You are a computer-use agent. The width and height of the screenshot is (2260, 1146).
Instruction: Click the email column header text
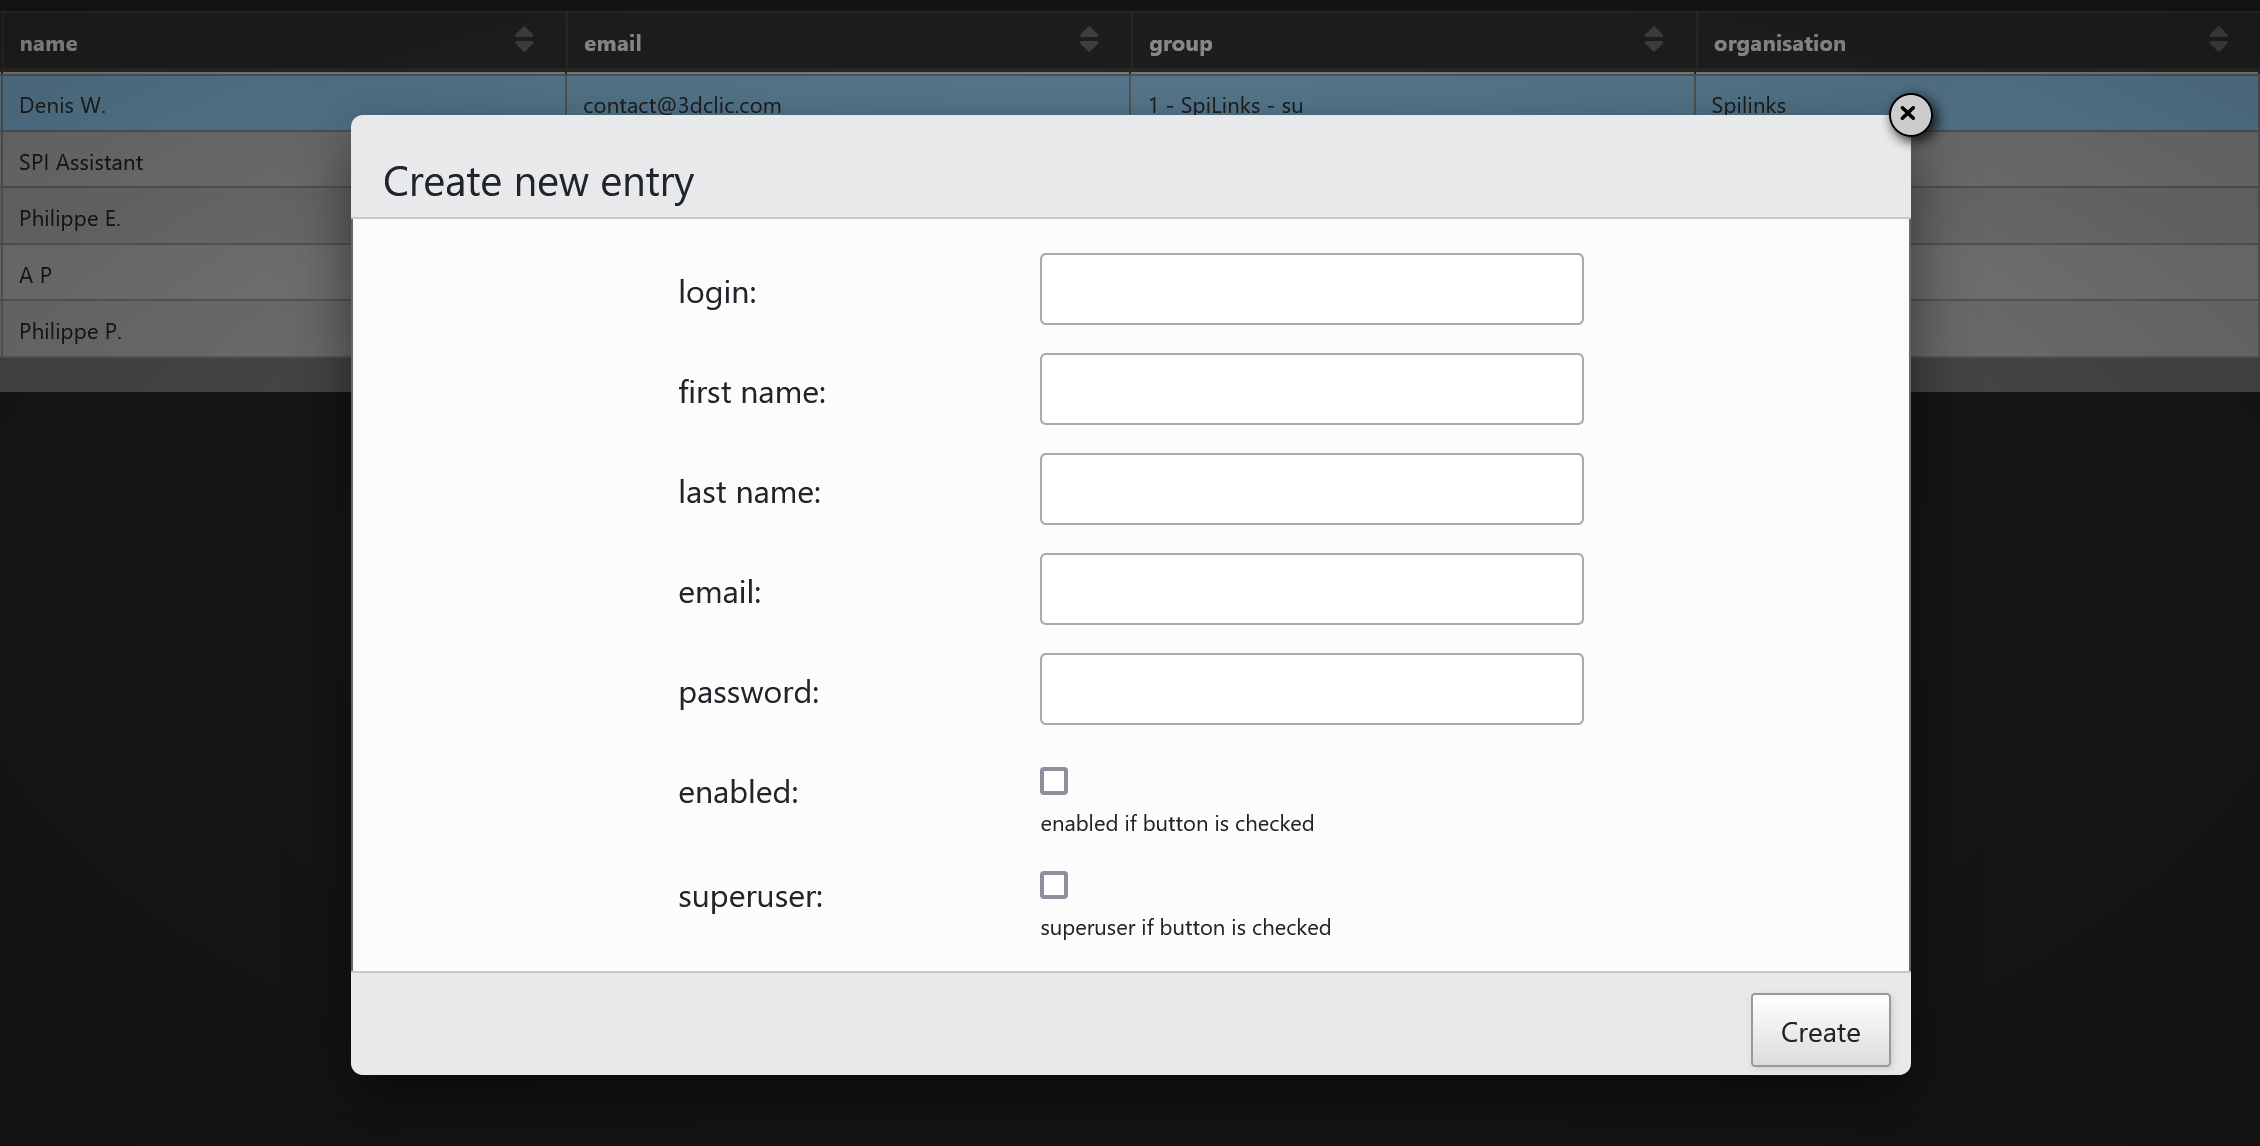click(612, 43)
